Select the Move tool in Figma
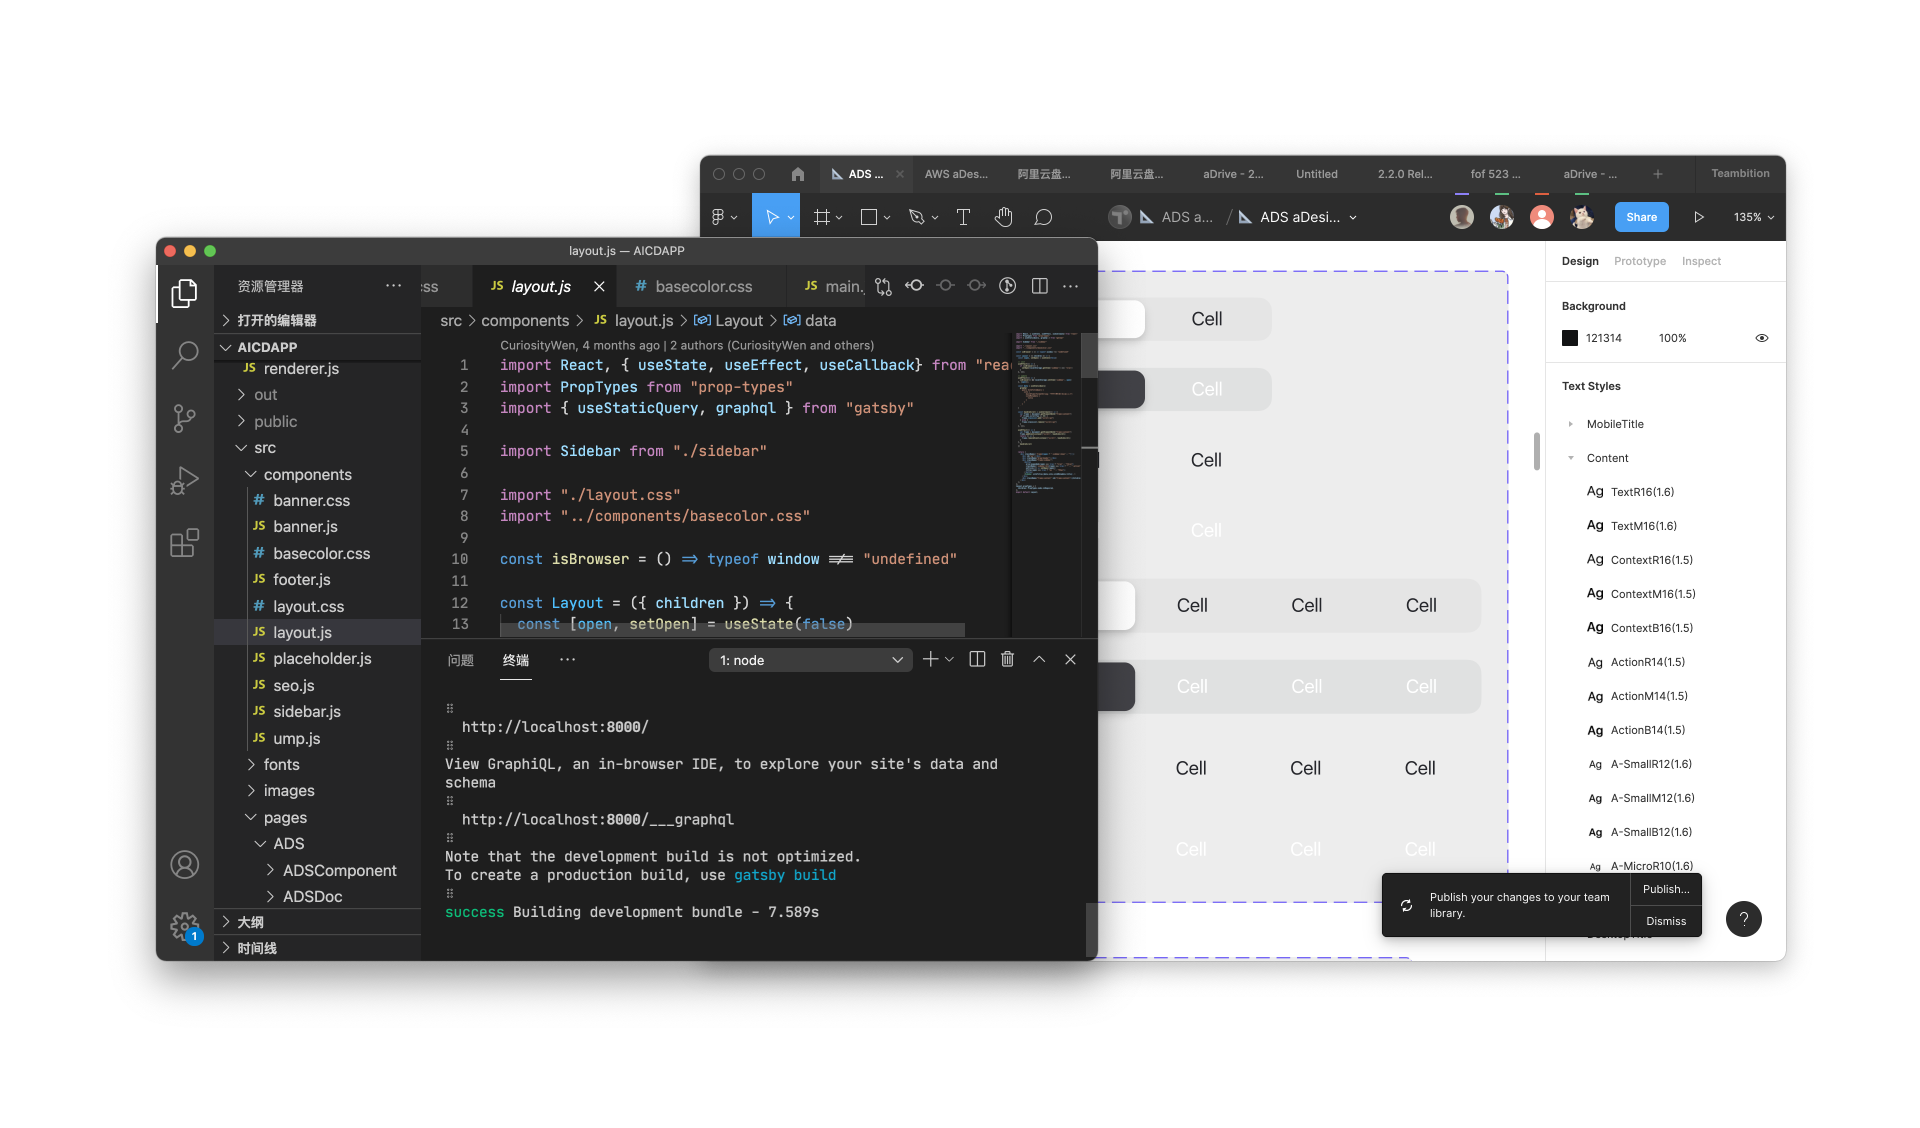This screenshot has height=1128, width=1920. [772, 217]
